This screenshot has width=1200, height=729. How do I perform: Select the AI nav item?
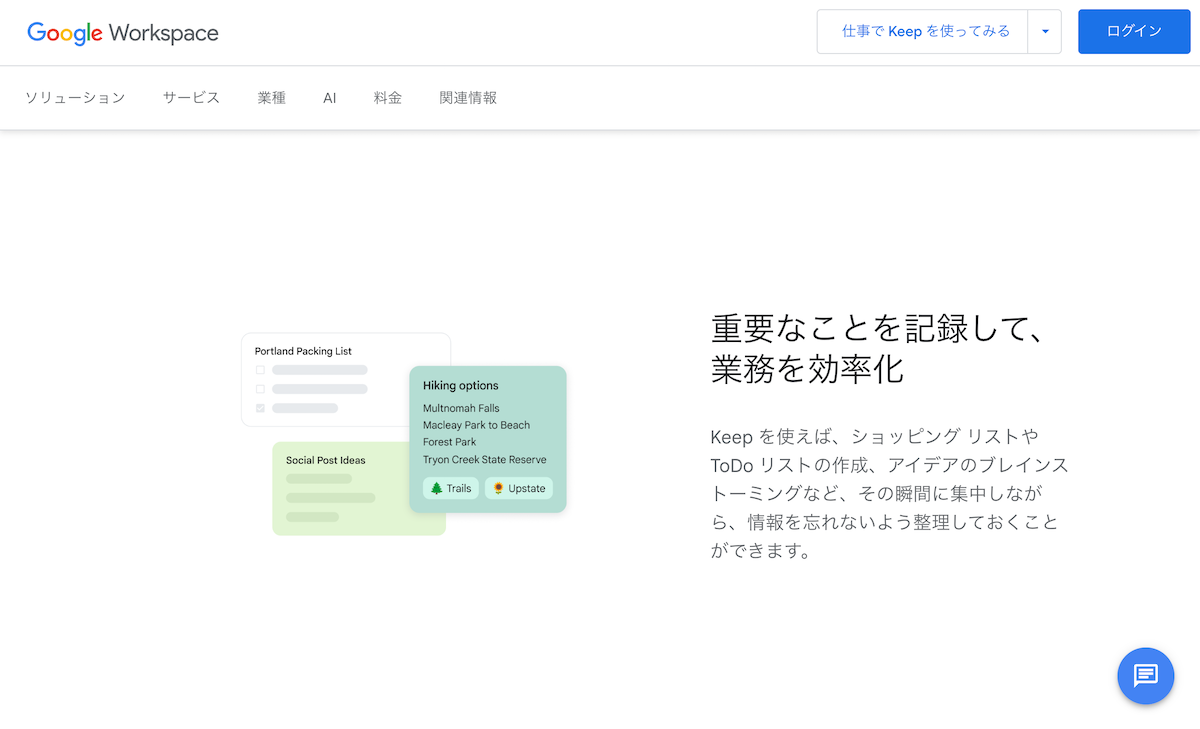point(330,98)
